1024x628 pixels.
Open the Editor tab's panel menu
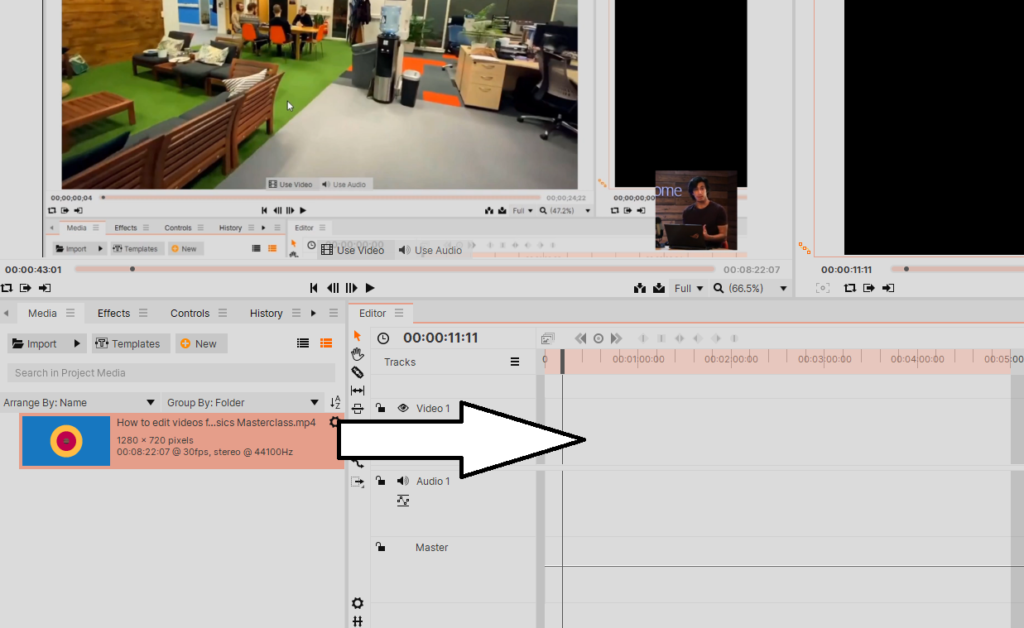click(x=399, y=313)
